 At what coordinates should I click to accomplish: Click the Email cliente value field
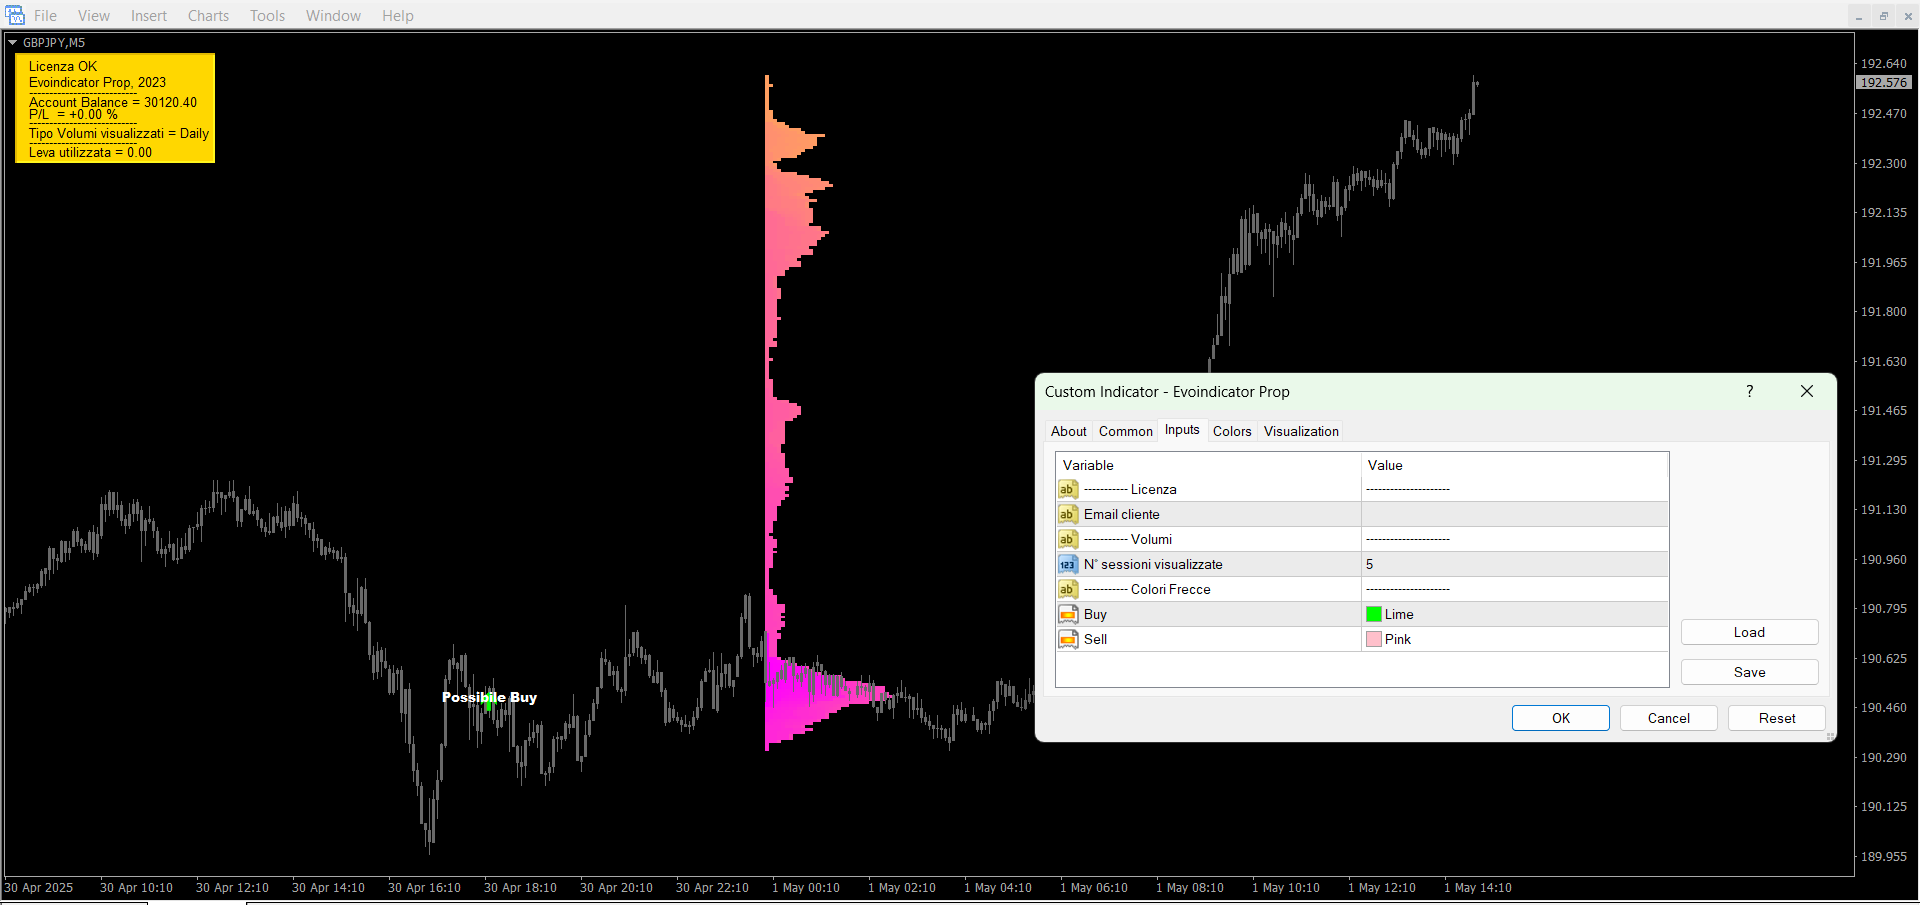coord(1514,514)
